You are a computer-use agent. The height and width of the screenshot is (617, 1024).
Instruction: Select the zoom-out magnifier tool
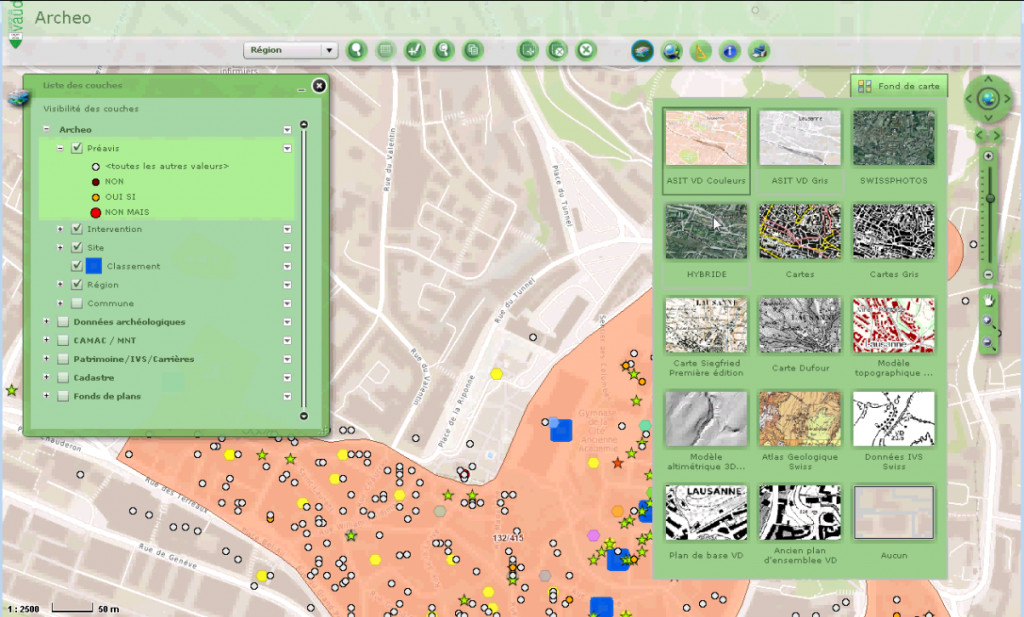989,342
